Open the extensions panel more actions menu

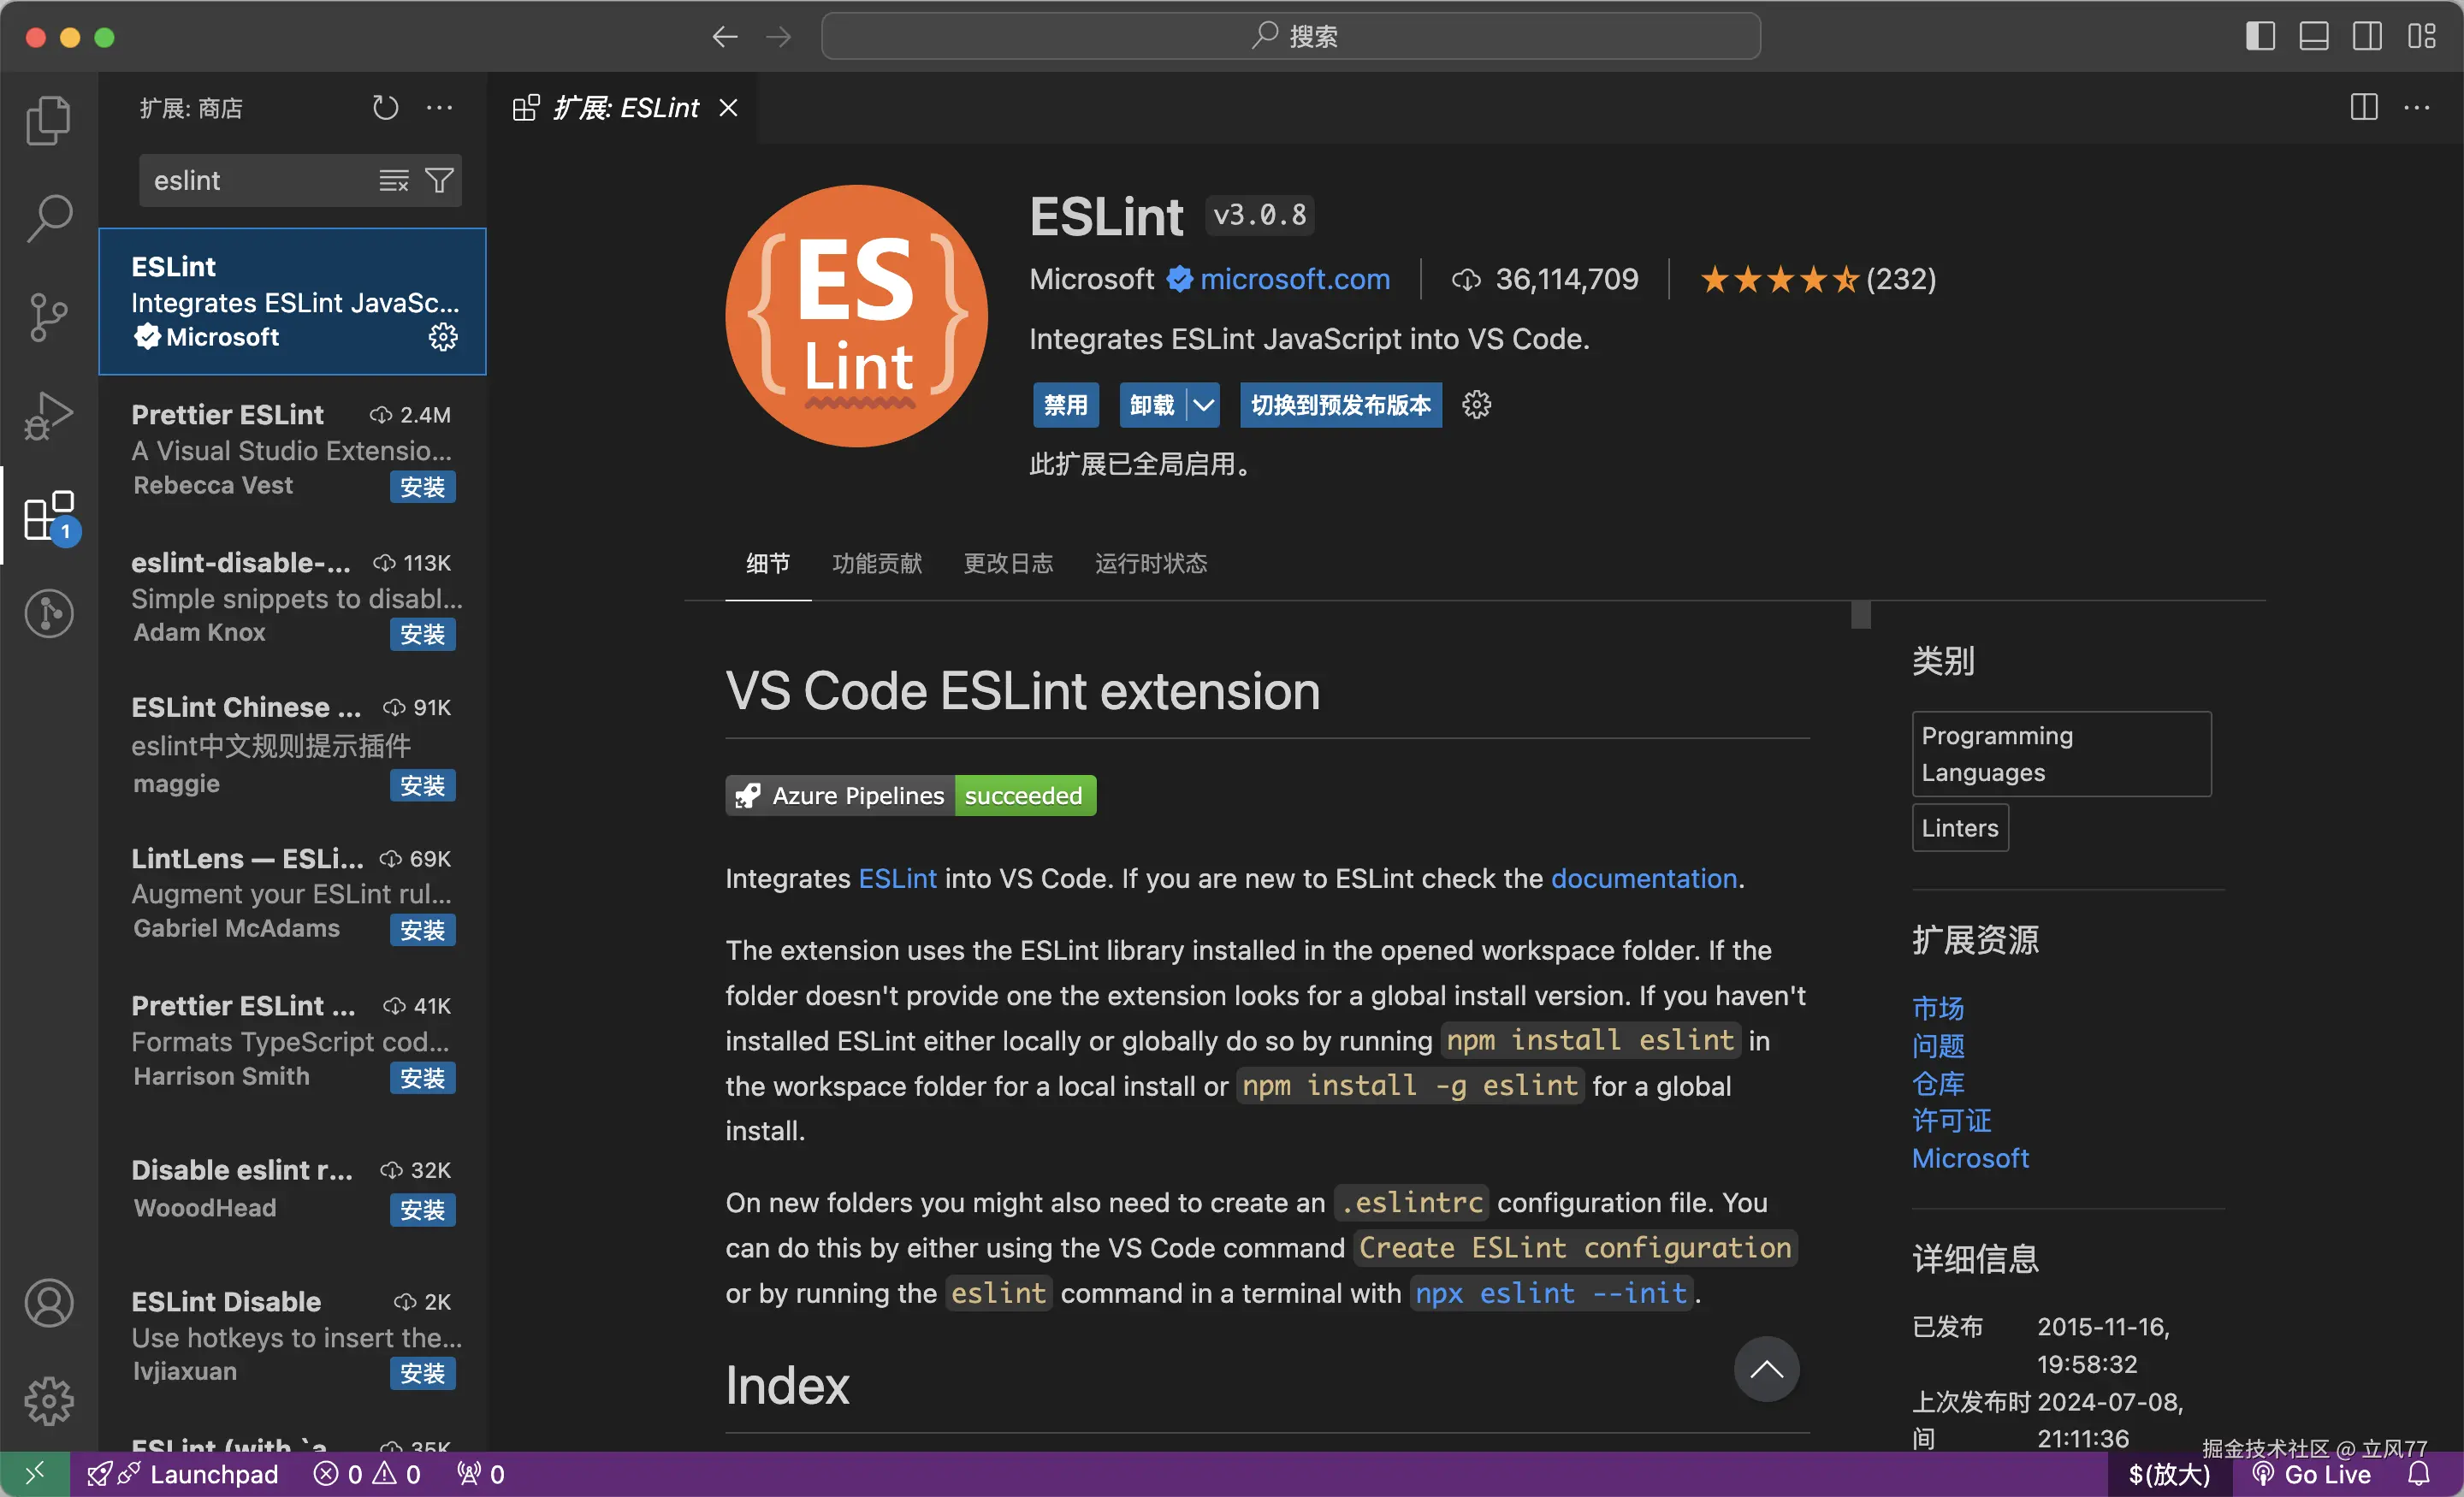pos(439,108)
